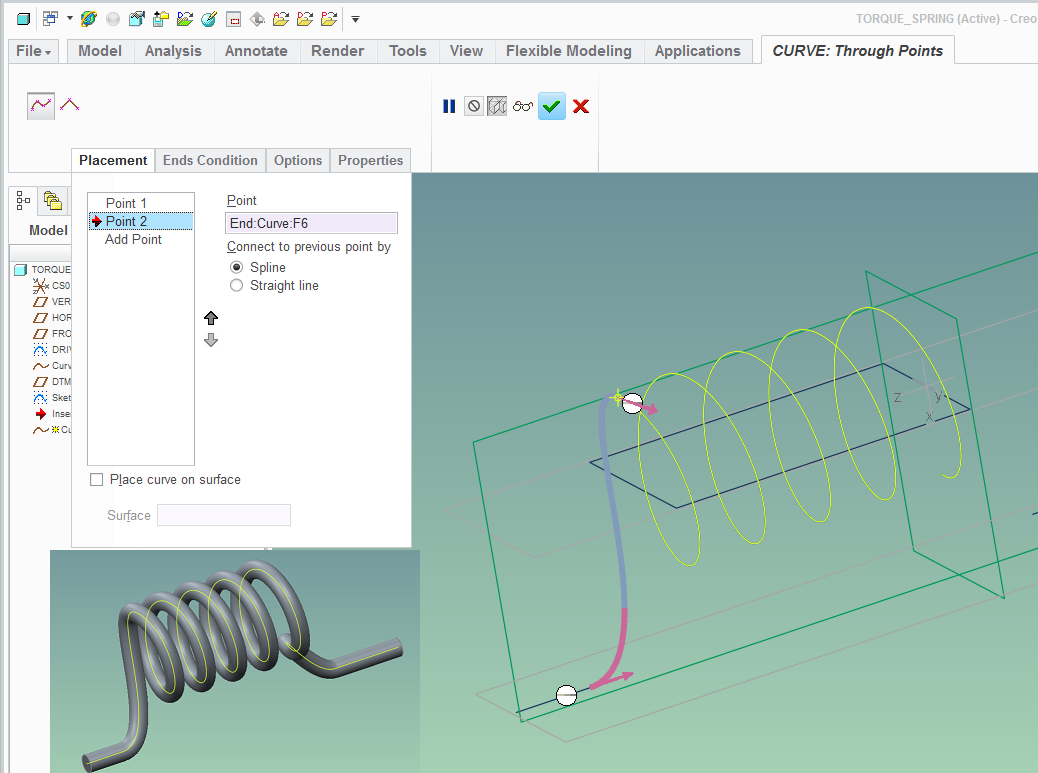Click the cyan part icon in quick access
This screenshot has width=1038, height=773.
(x=23, y=19)
